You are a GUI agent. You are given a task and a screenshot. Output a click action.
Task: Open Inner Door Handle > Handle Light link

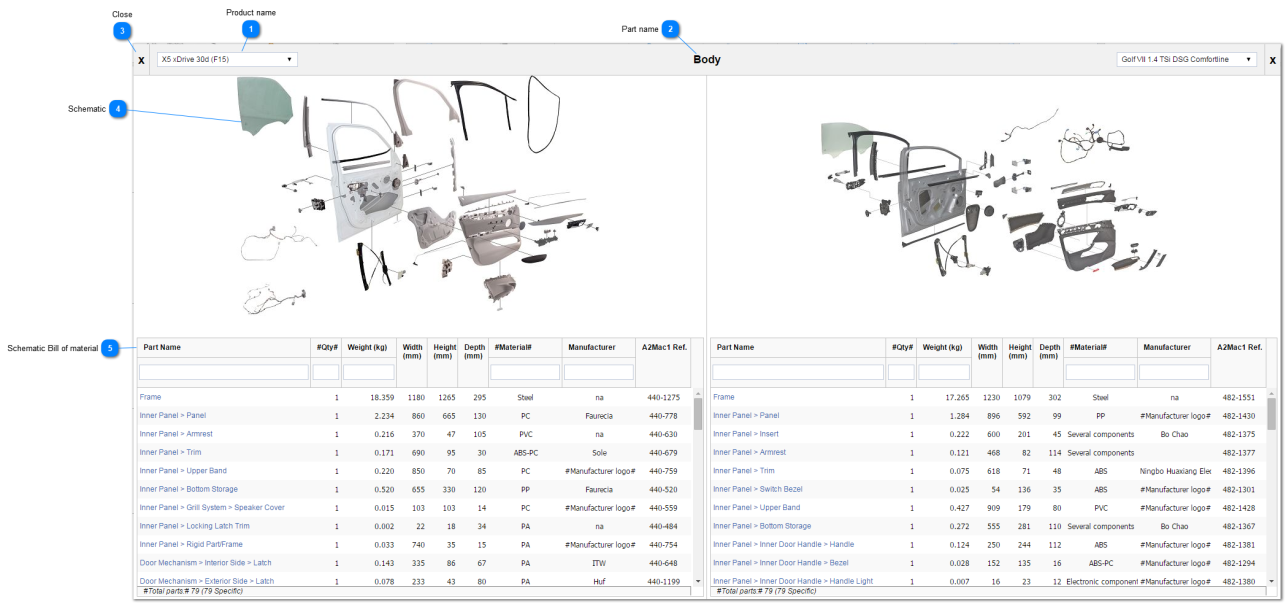click(x=793, y=581)
